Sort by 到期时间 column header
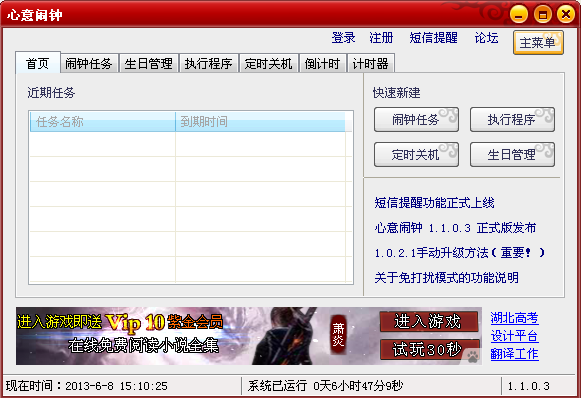The width and height of the screenshot is (581, 398). 260,122
